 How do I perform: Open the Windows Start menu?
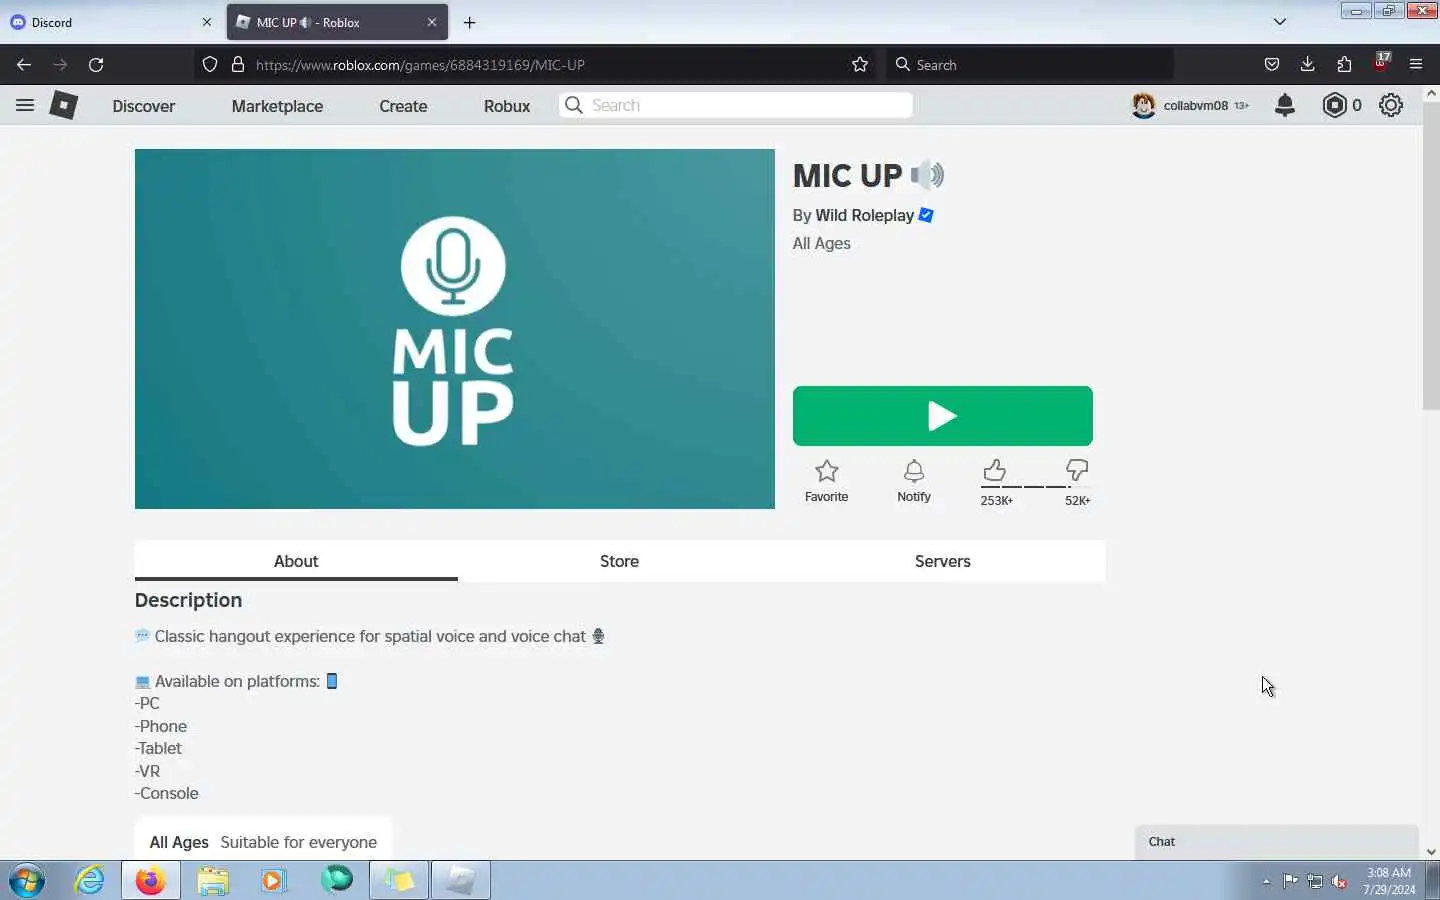tap(27, 881)
